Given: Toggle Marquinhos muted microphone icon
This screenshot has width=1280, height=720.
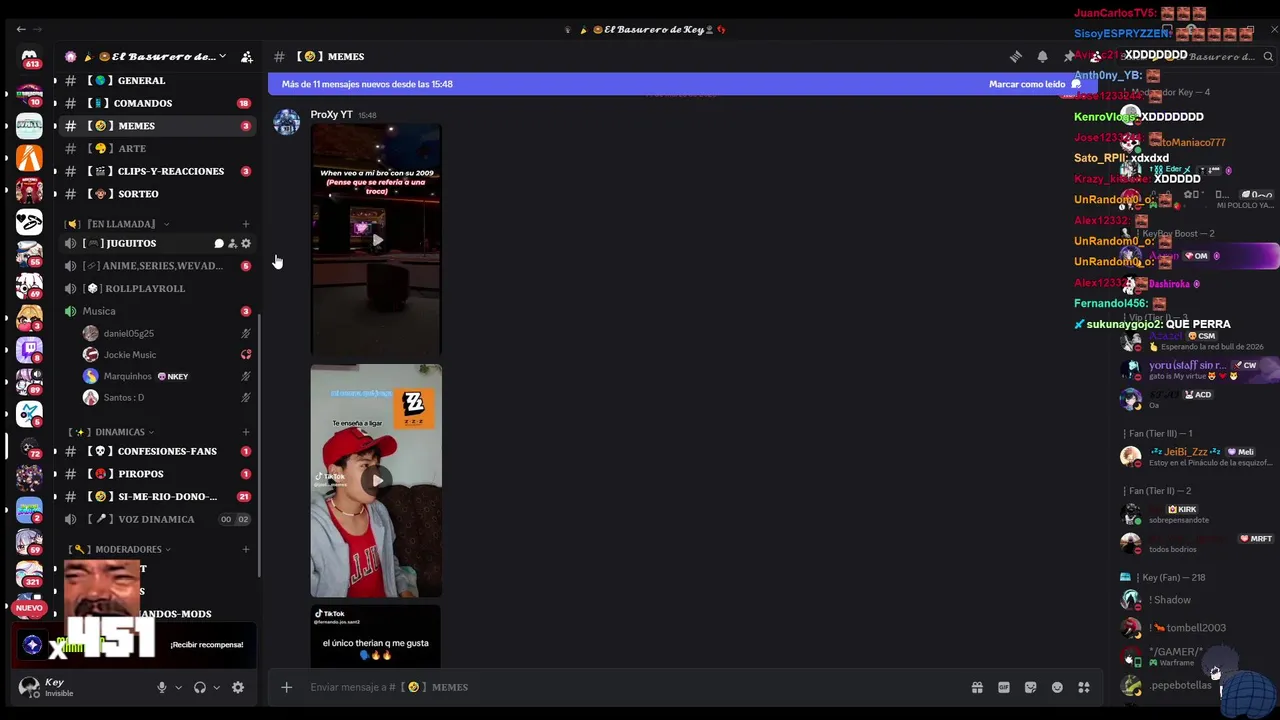Looking at the screenshot, I should pos(246,376).
